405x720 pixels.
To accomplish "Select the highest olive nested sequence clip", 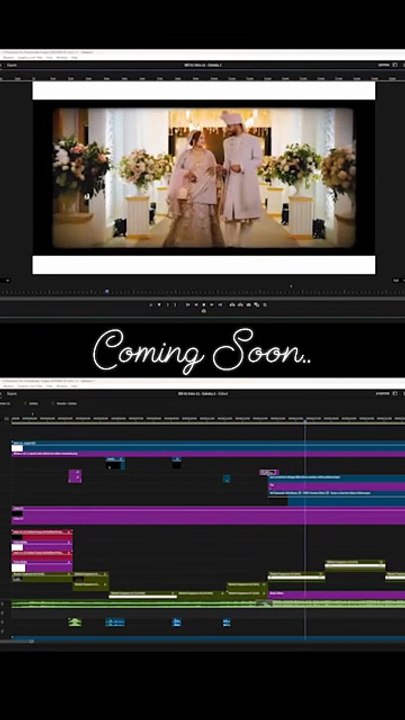I will click(355, 565).
